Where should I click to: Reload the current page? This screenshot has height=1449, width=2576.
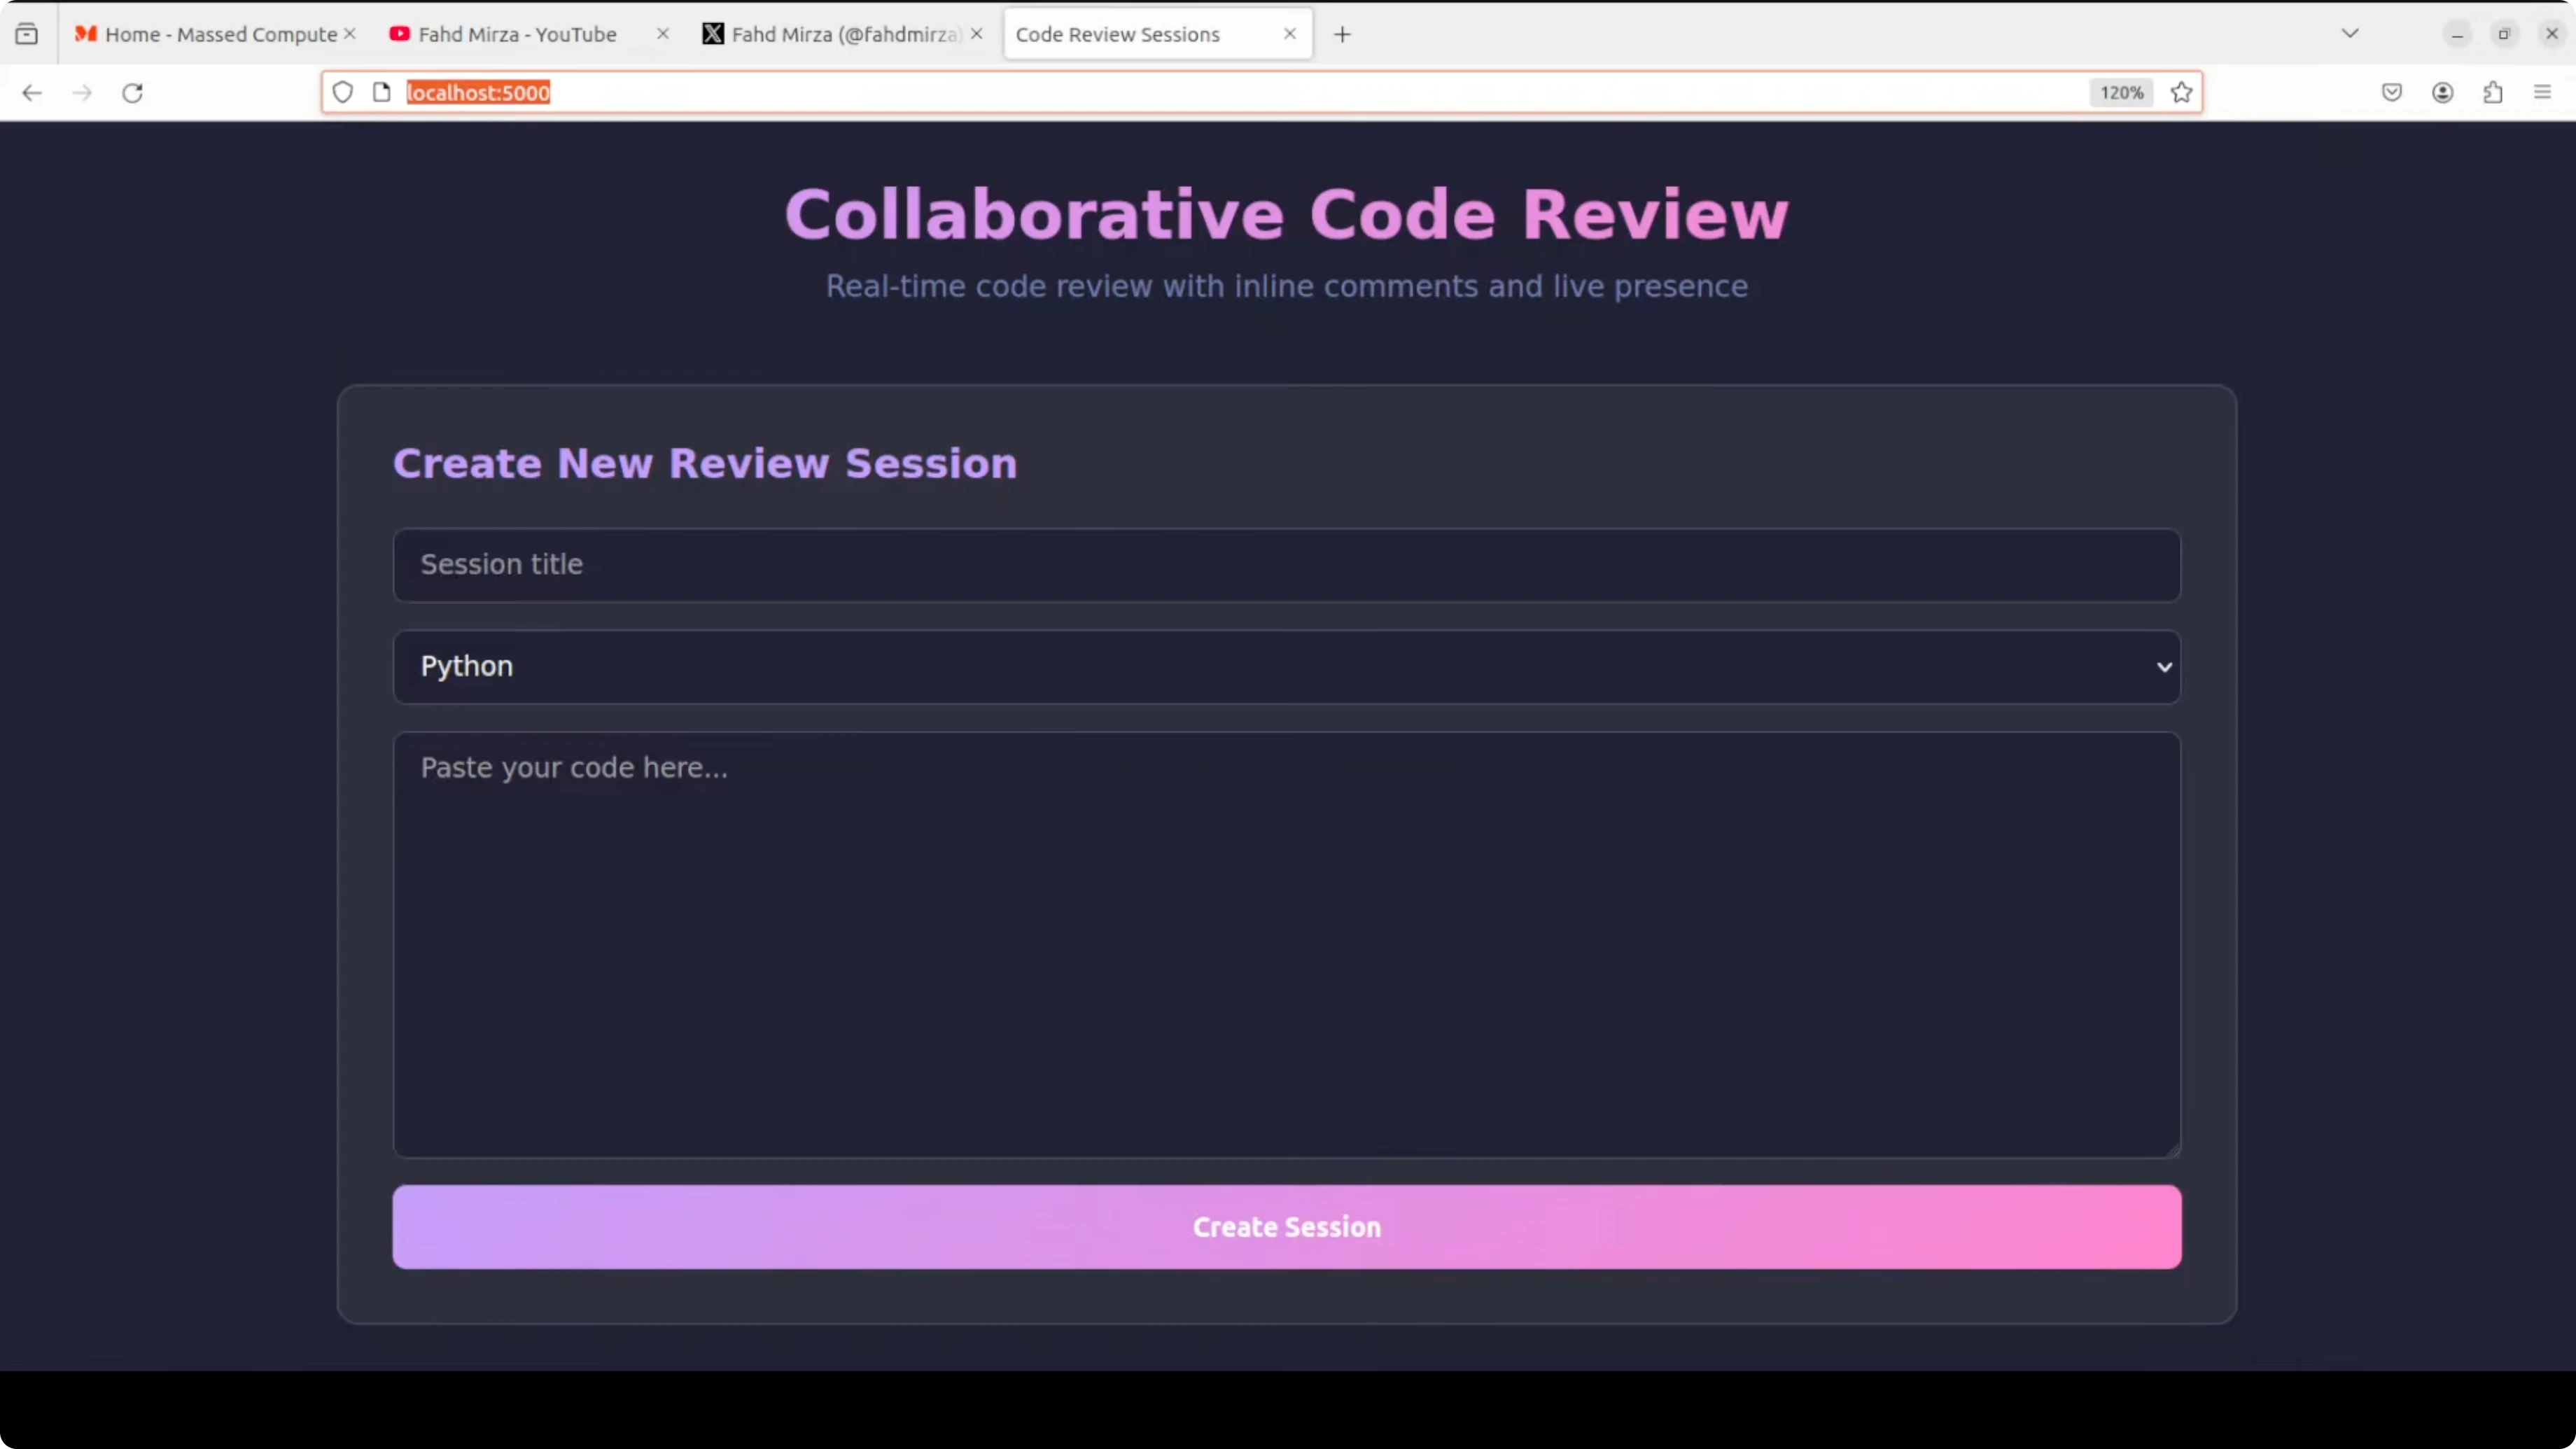pos(132,93)
